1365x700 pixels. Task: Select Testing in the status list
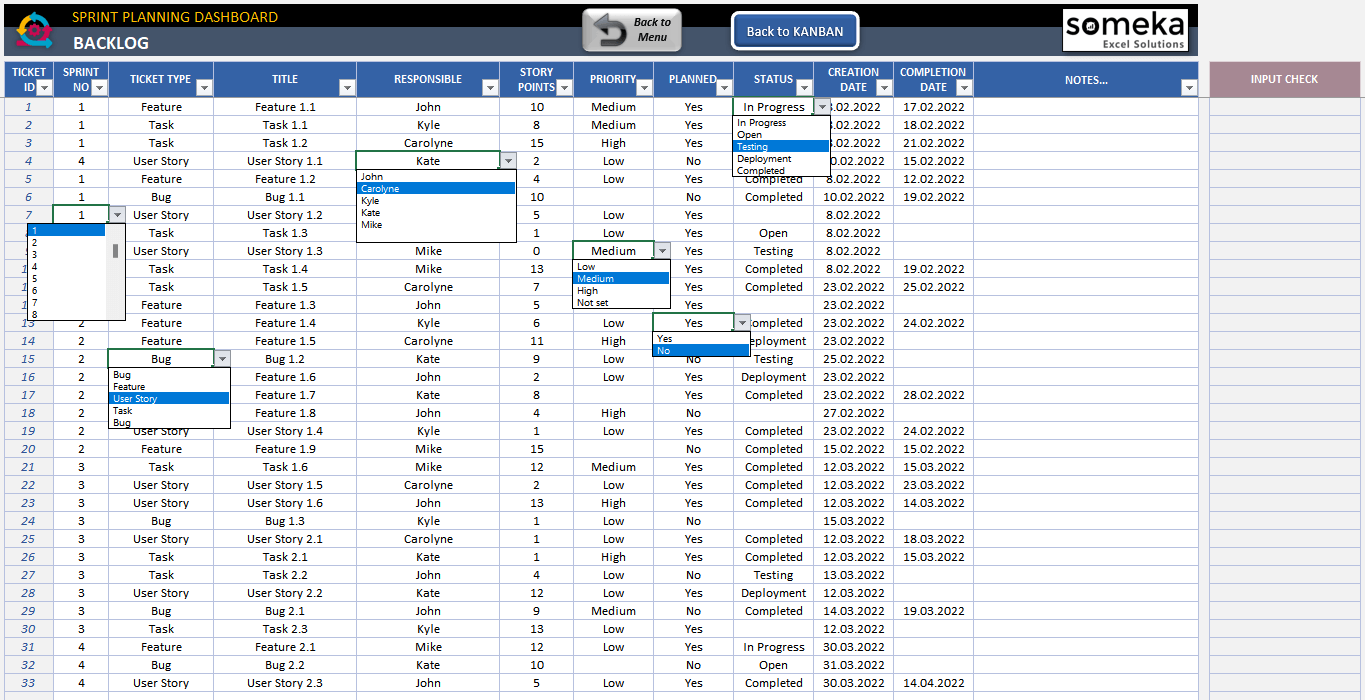click(781, 147)
